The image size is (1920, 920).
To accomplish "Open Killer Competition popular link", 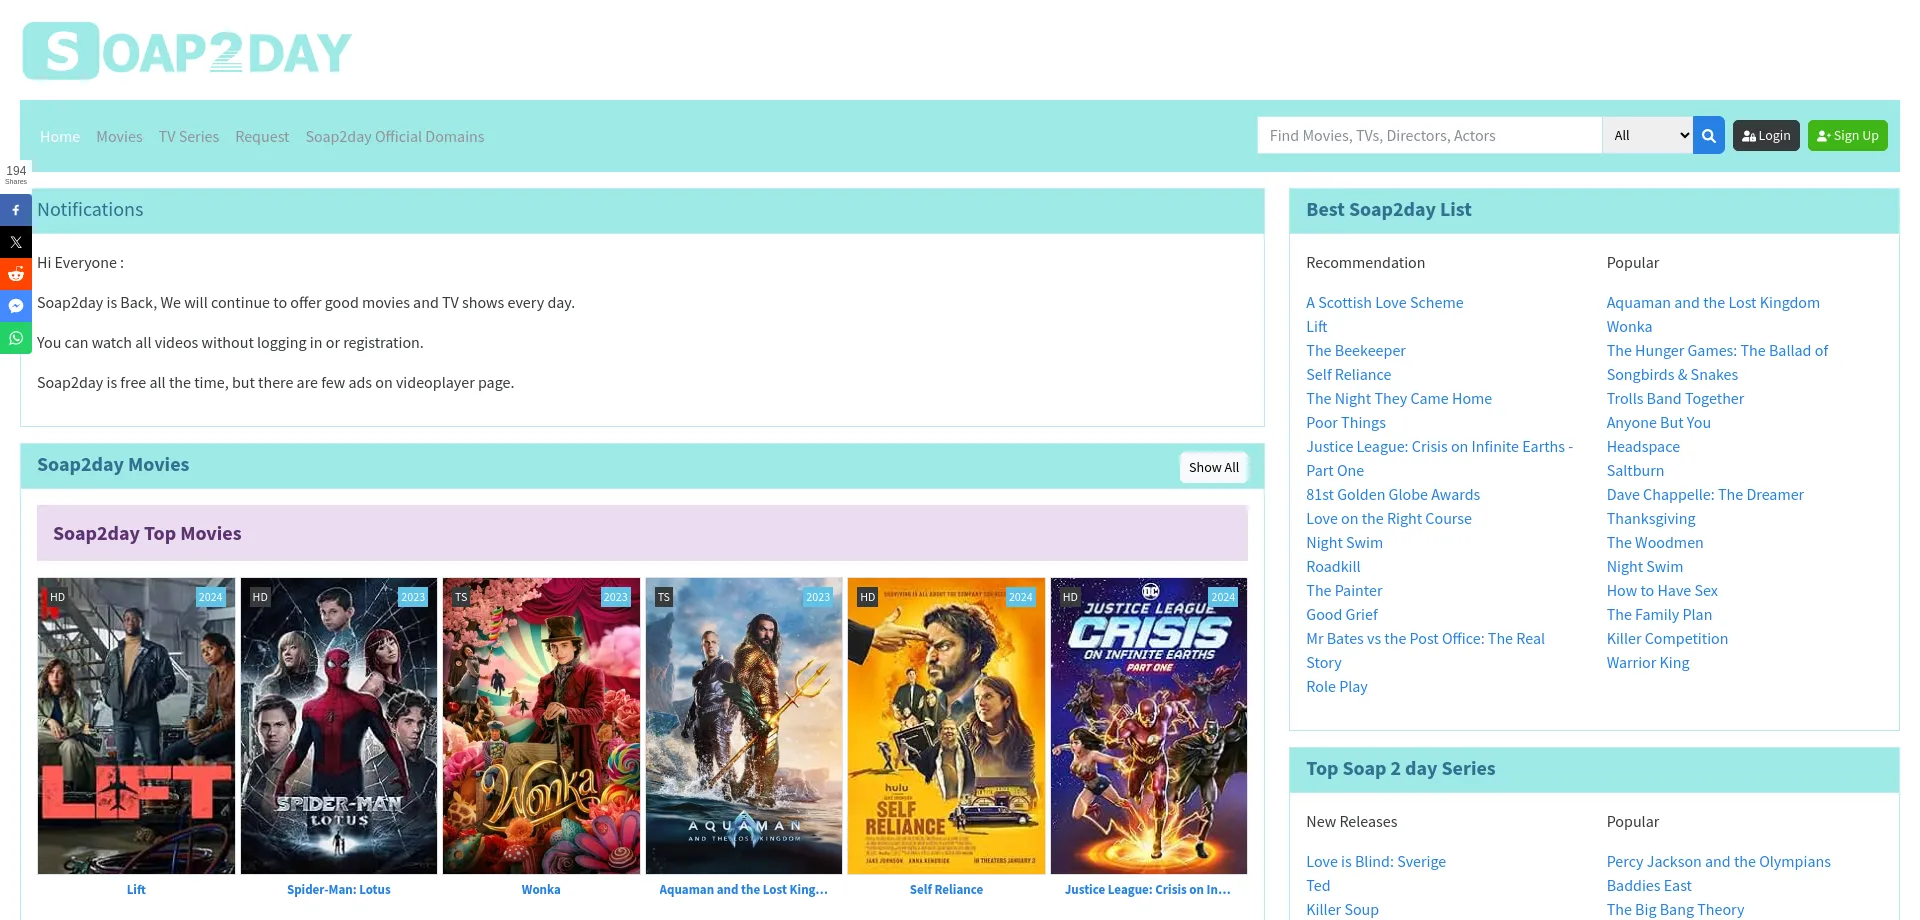I will [1667, 639].
